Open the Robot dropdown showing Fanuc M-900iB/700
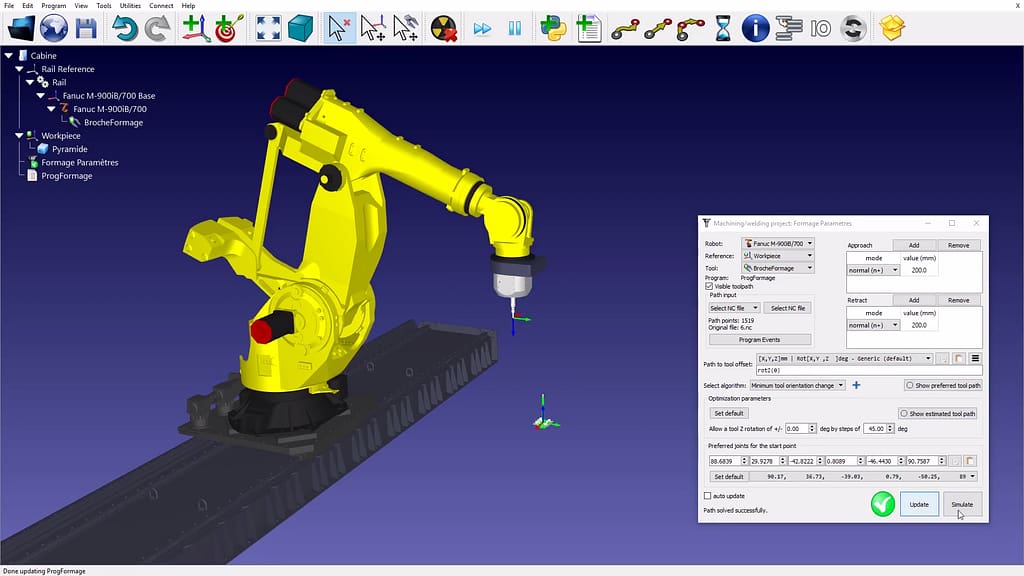1024x576 pixels. pos(778,243)
